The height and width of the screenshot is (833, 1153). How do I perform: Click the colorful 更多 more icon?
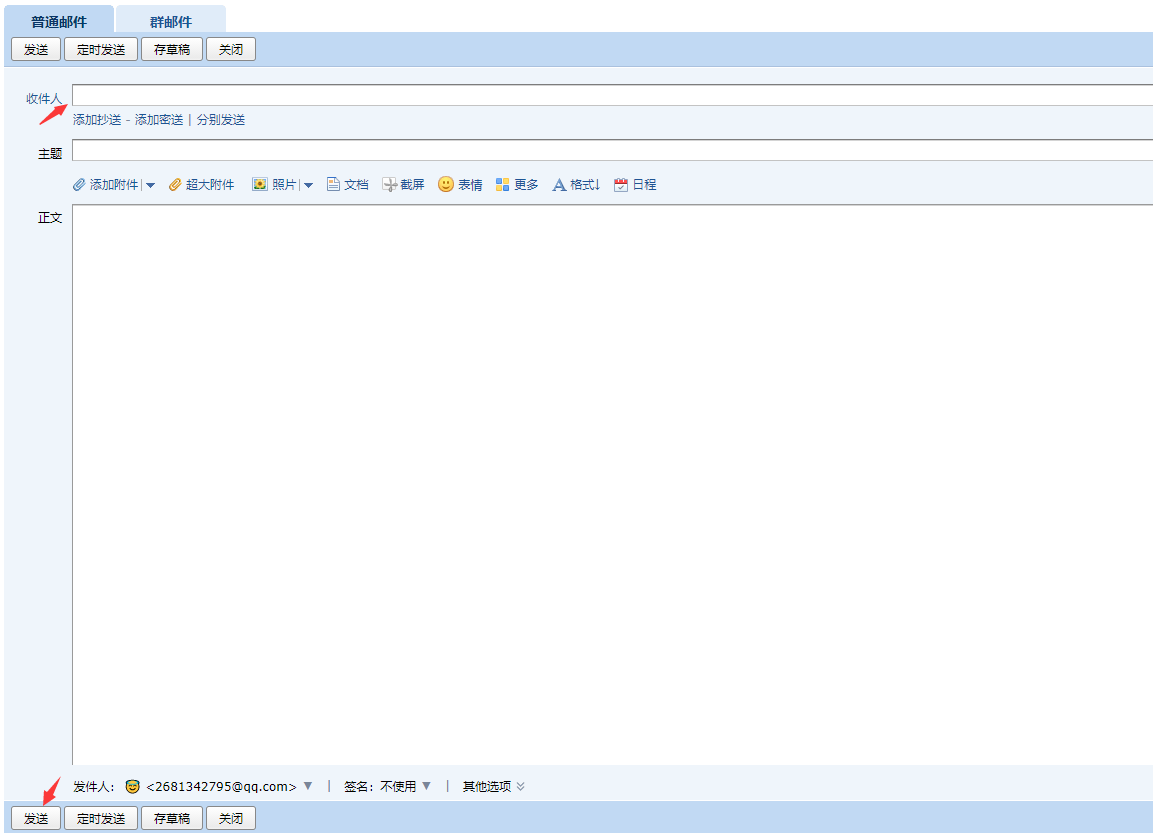click(x=503, y=185)
